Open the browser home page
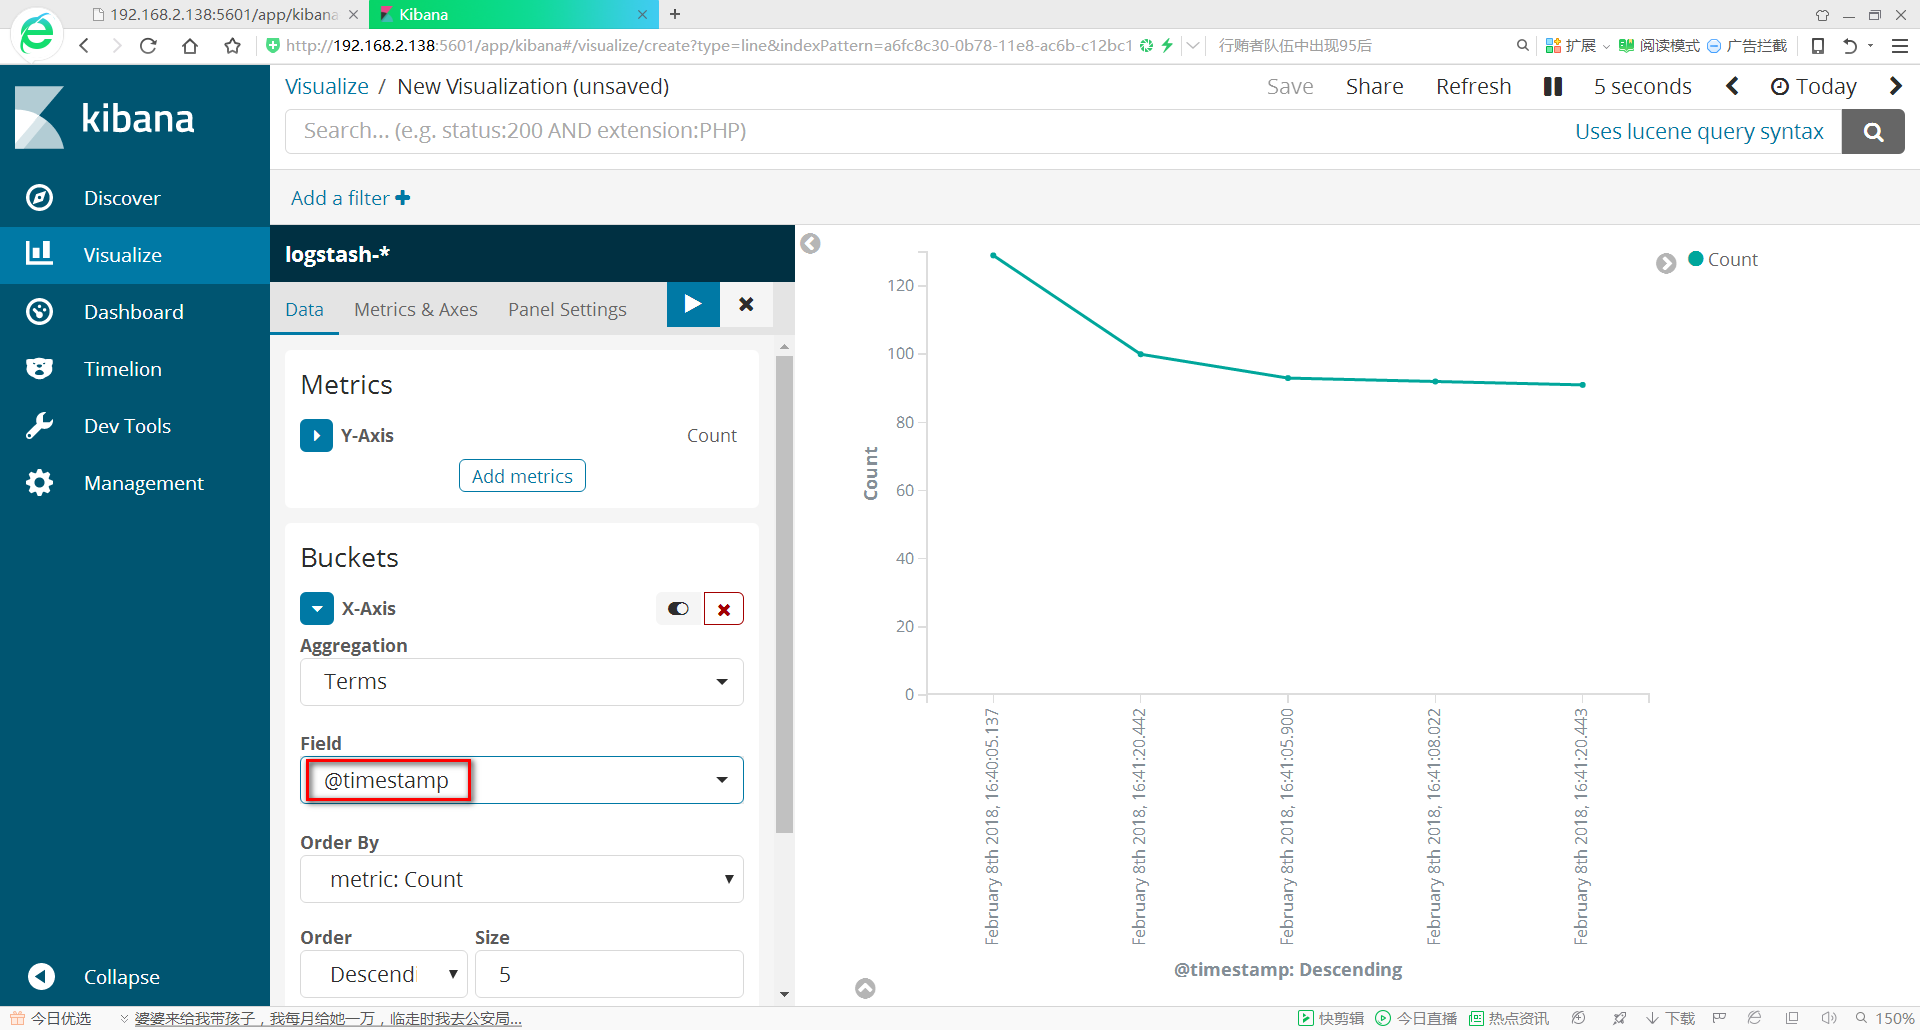1920x1030 pixels. tap(190, 45)
